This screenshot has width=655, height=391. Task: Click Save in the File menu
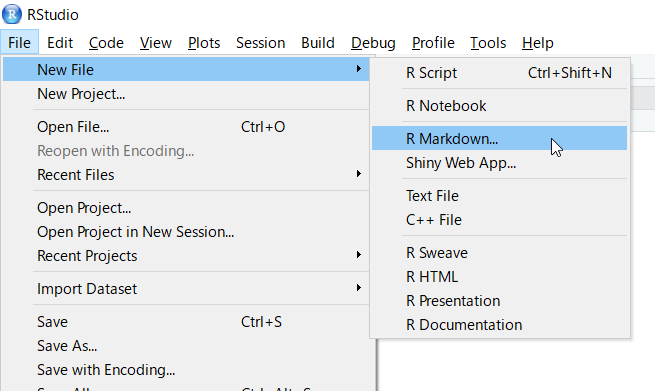(x=186, y=322)
